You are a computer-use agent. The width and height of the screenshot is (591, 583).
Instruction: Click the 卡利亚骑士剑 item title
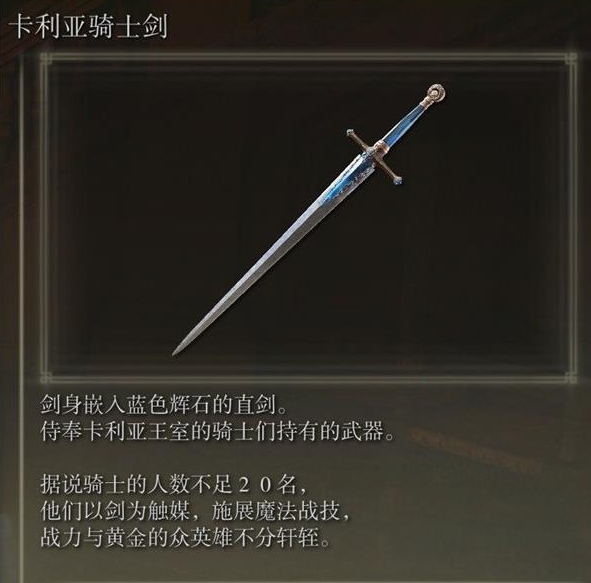tap(88, 27)
